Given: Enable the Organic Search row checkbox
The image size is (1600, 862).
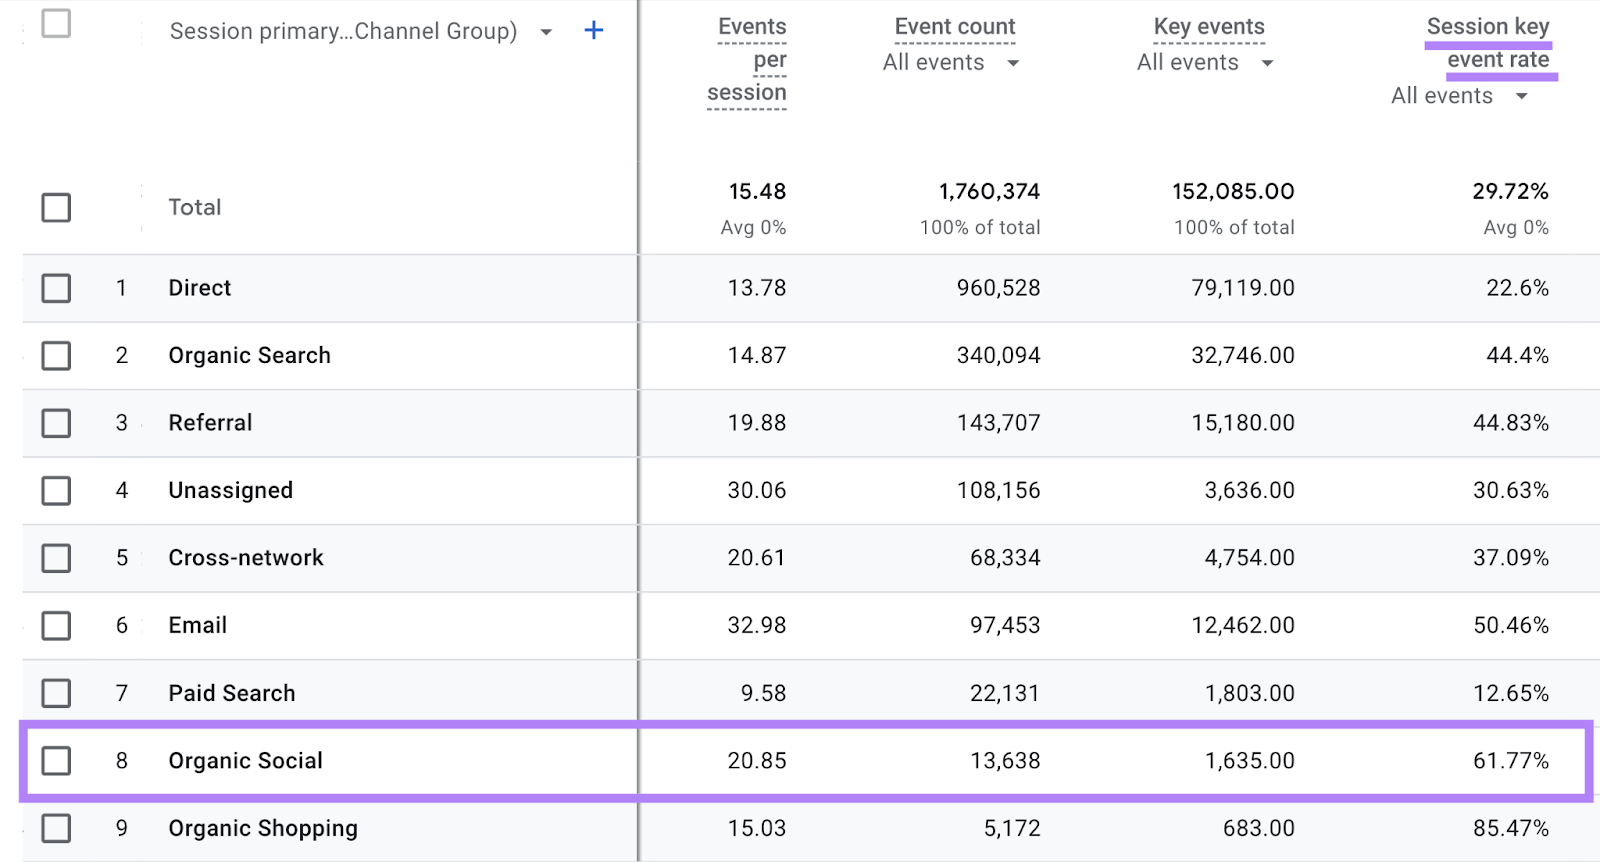Looking at the screenshot, I should 56,355.
